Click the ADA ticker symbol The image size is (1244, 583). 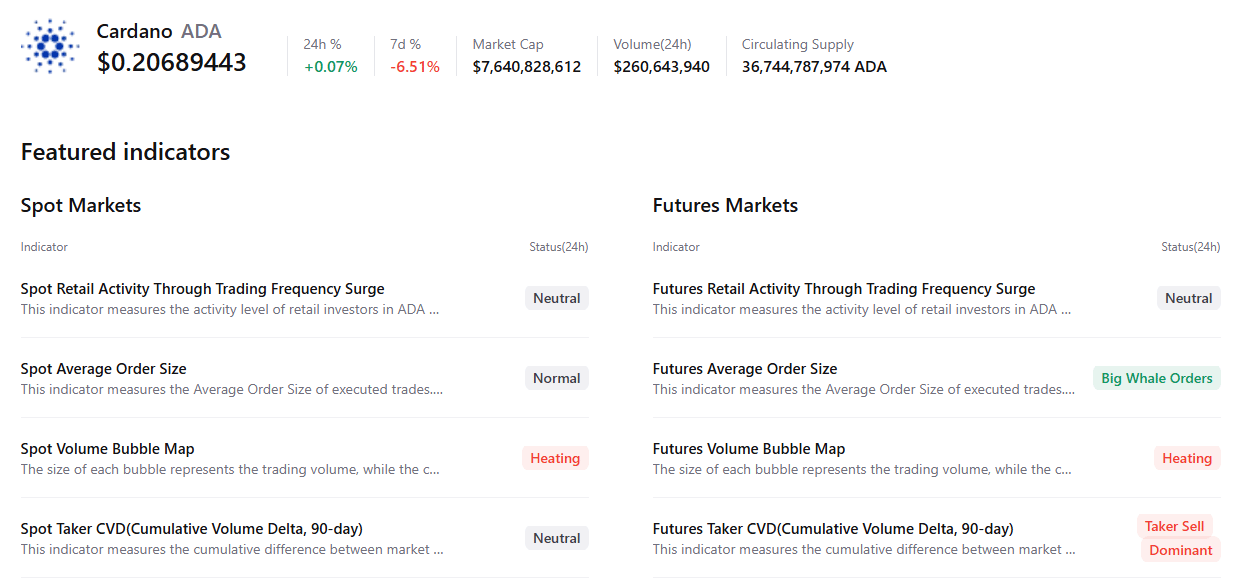[201, 31]
